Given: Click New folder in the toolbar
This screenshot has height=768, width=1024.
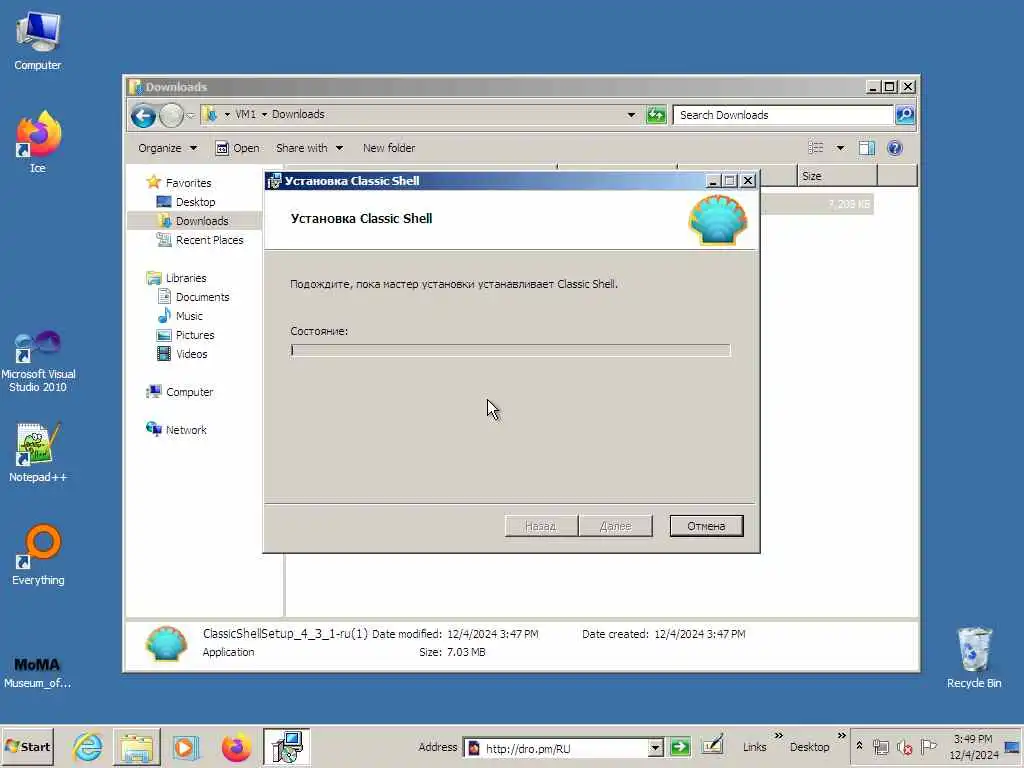Looking at the screenshot, I should pyautogui.click(x=389, y=148).
